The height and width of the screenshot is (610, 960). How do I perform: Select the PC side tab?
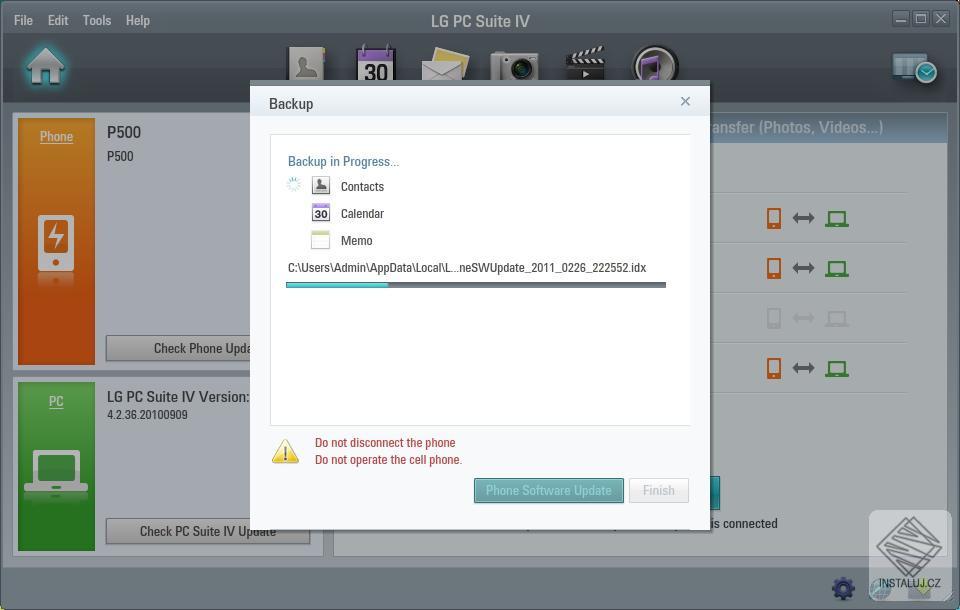(56, 401)
